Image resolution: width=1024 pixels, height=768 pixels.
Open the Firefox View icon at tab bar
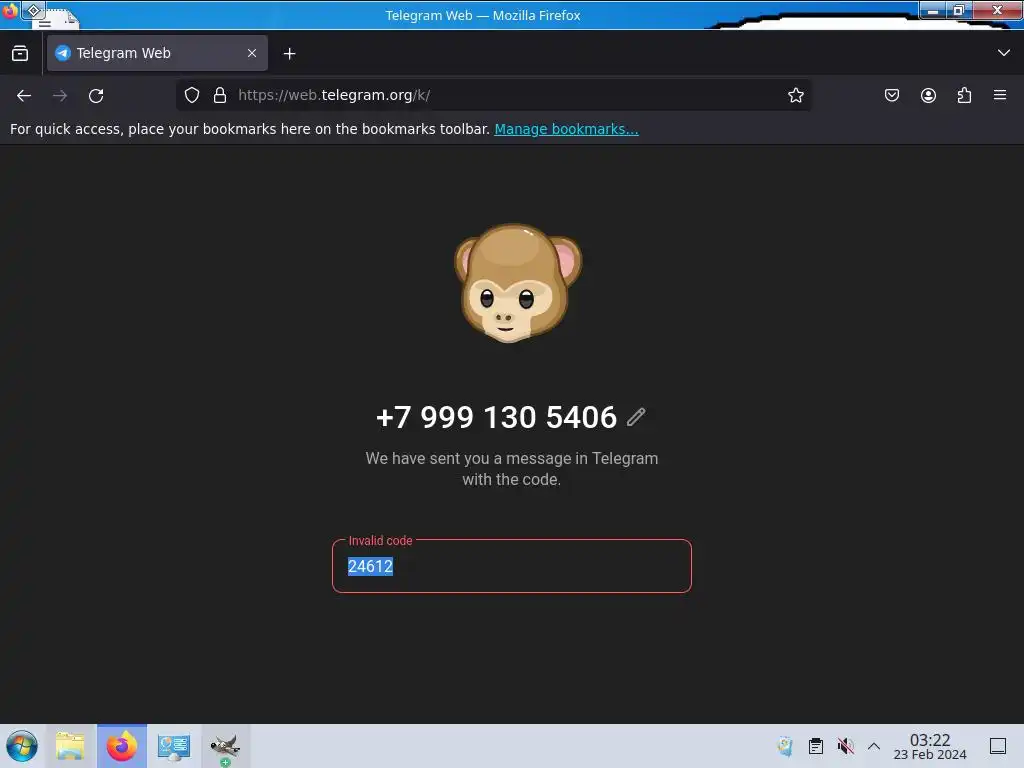(x=20, y=53)
